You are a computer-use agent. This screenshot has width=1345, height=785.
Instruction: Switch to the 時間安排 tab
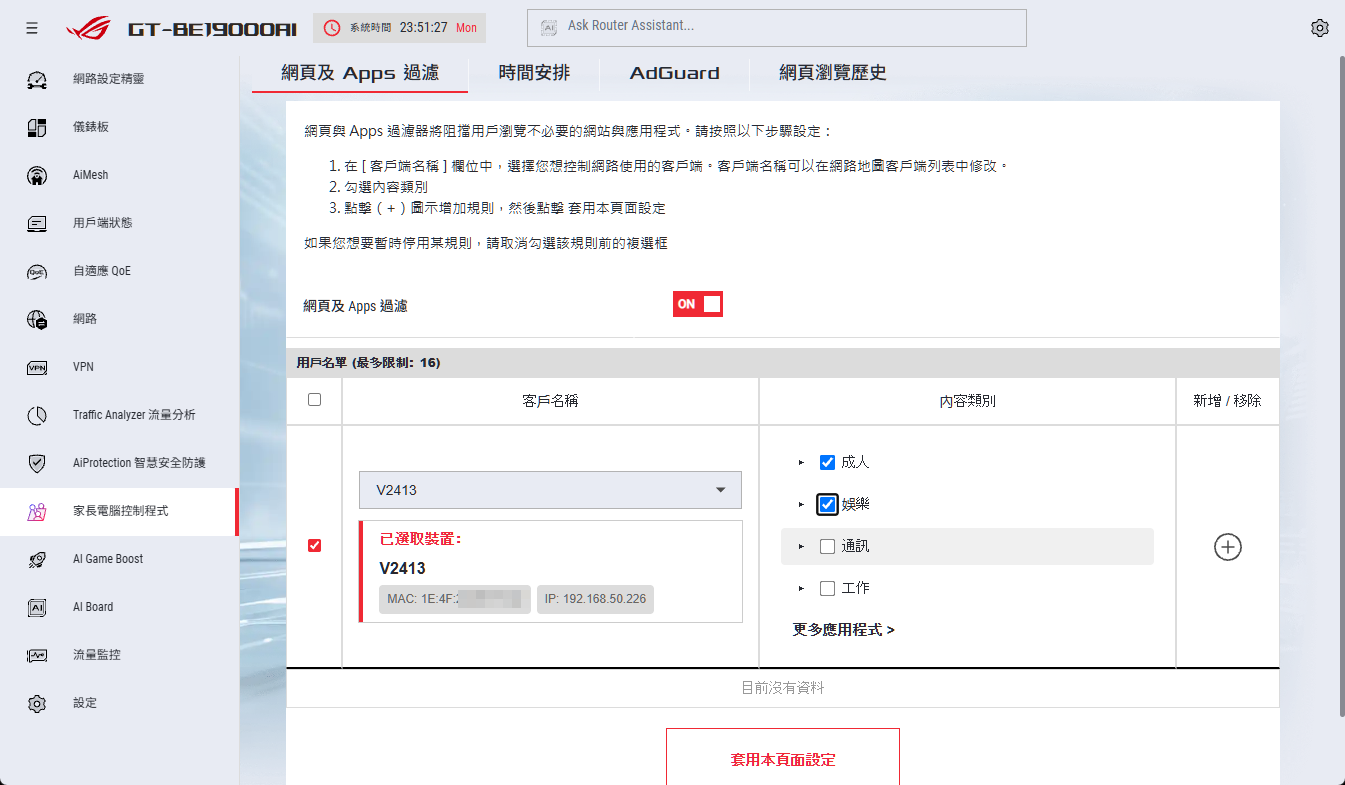tap(534, 73)
